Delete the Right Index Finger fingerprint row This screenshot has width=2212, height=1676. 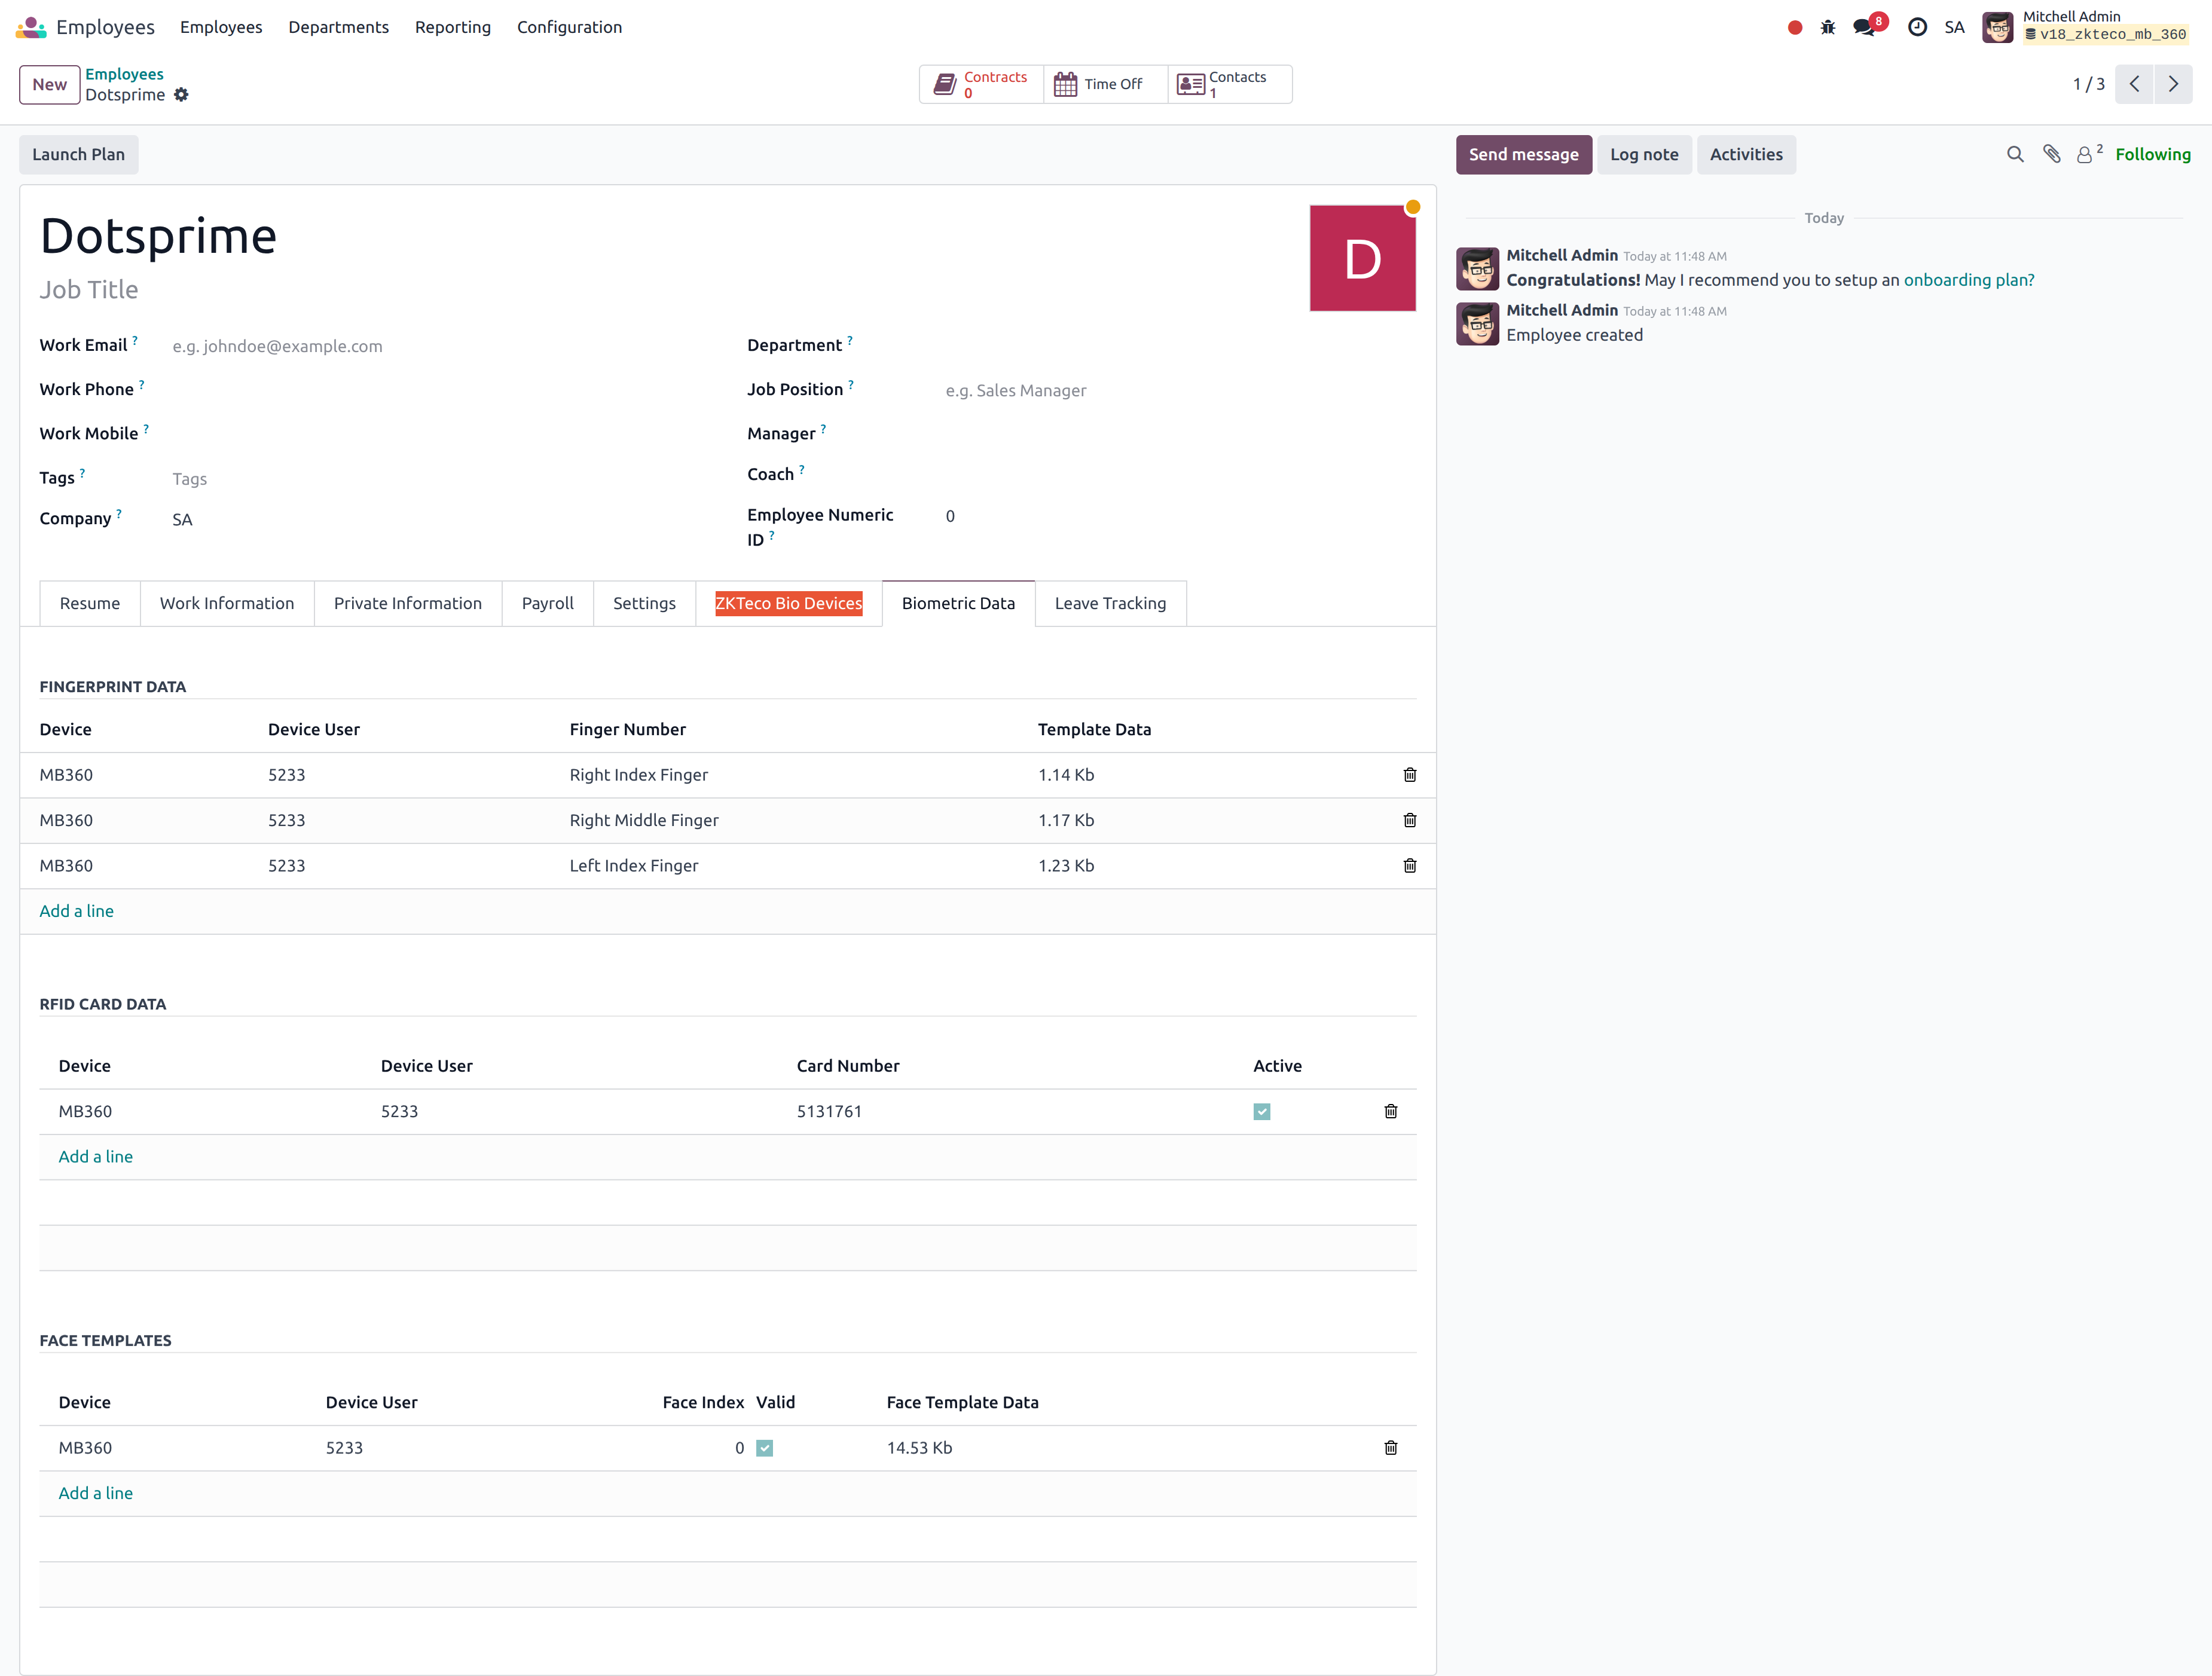[1410, 774]
